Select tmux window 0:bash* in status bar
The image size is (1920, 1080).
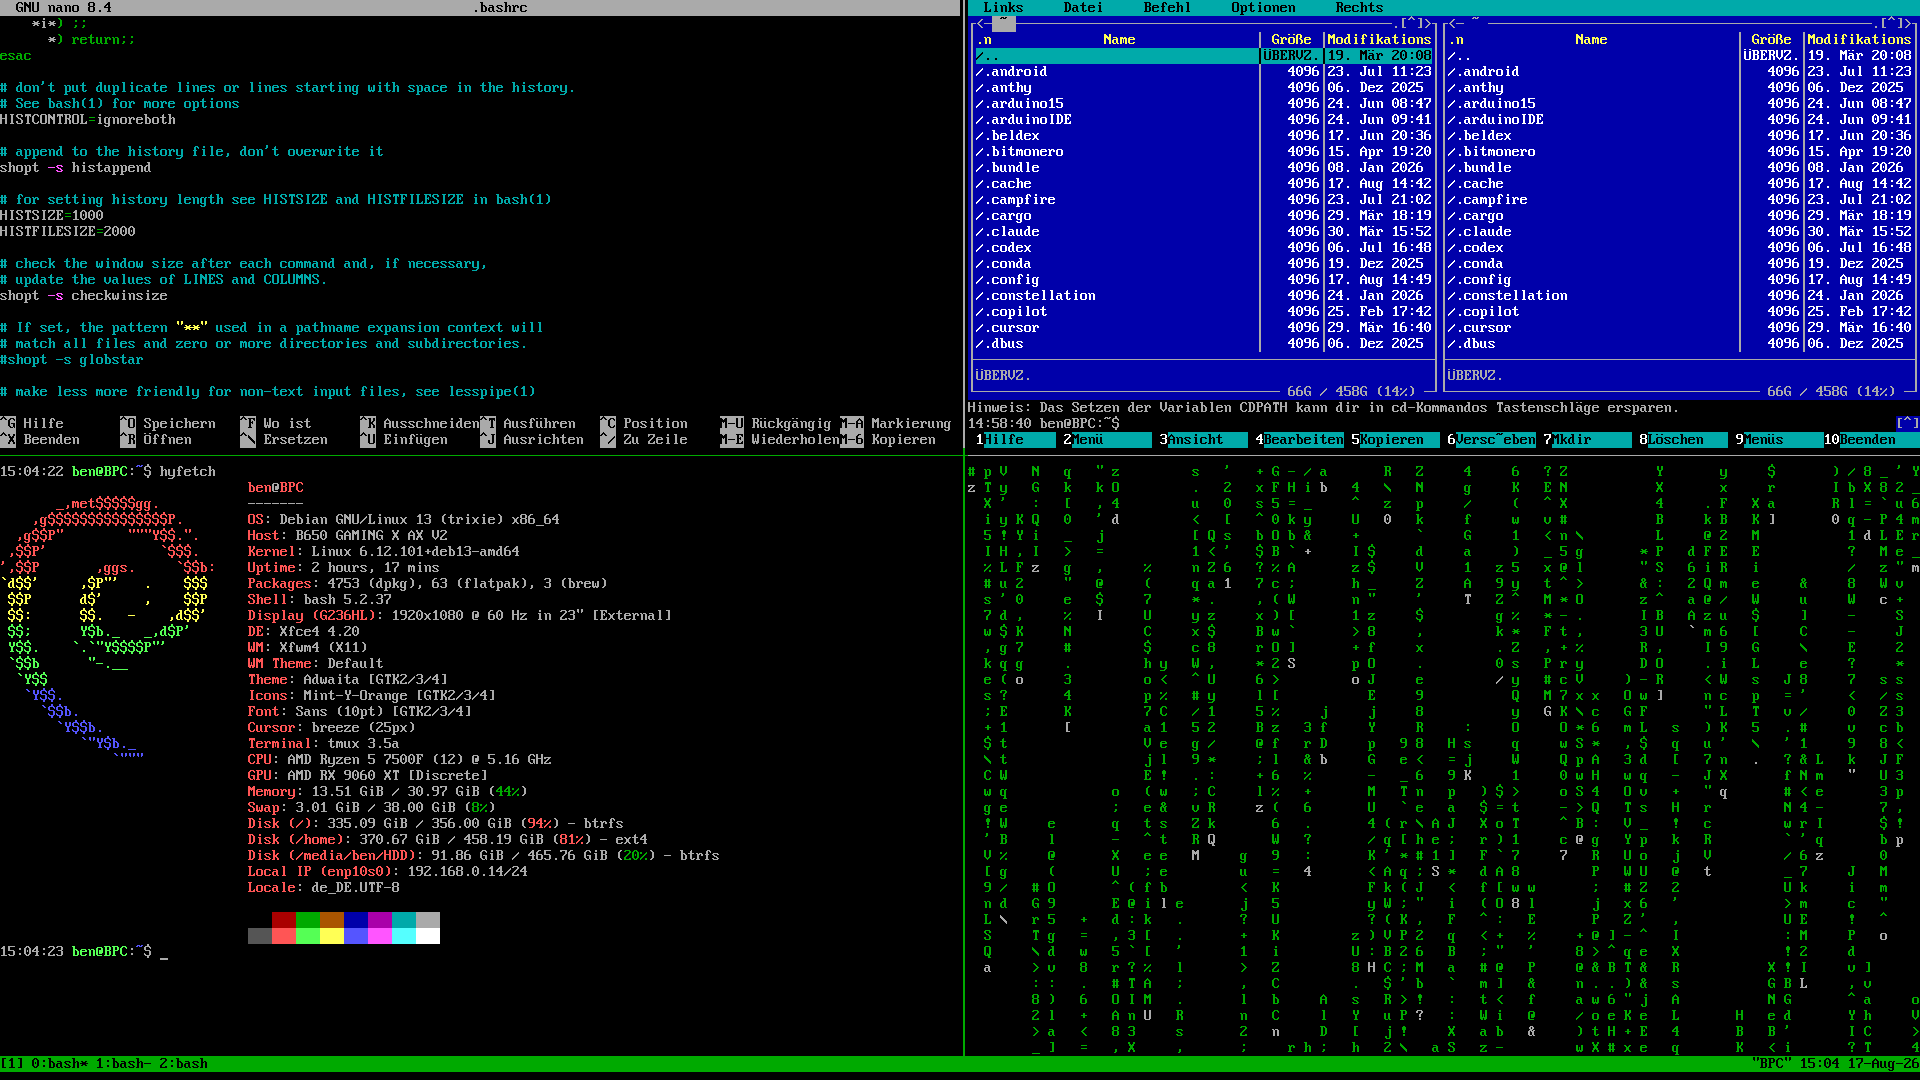60,1064
